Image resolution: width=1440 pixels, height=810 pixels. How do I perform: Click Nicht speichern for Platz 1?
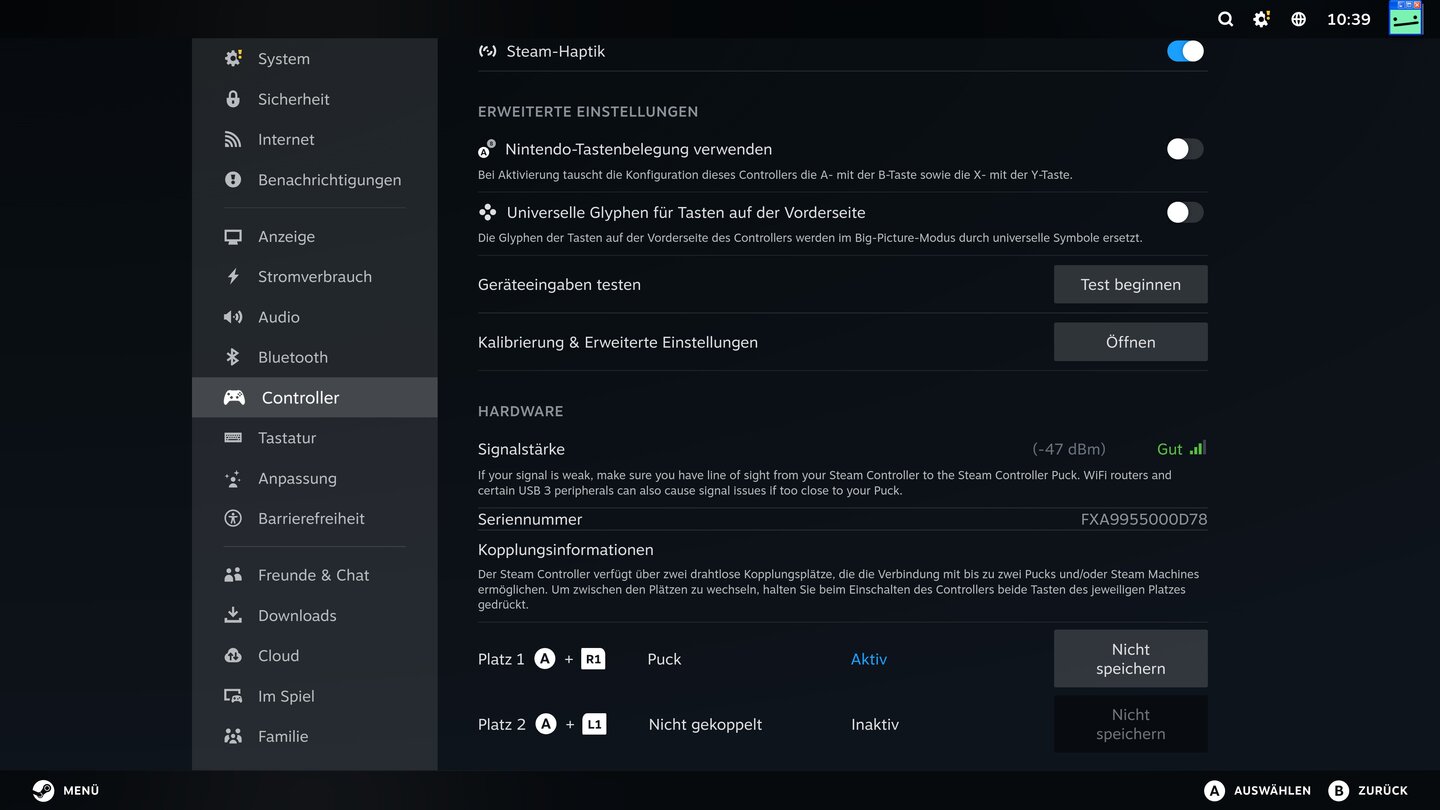(x=1130, y=658)
